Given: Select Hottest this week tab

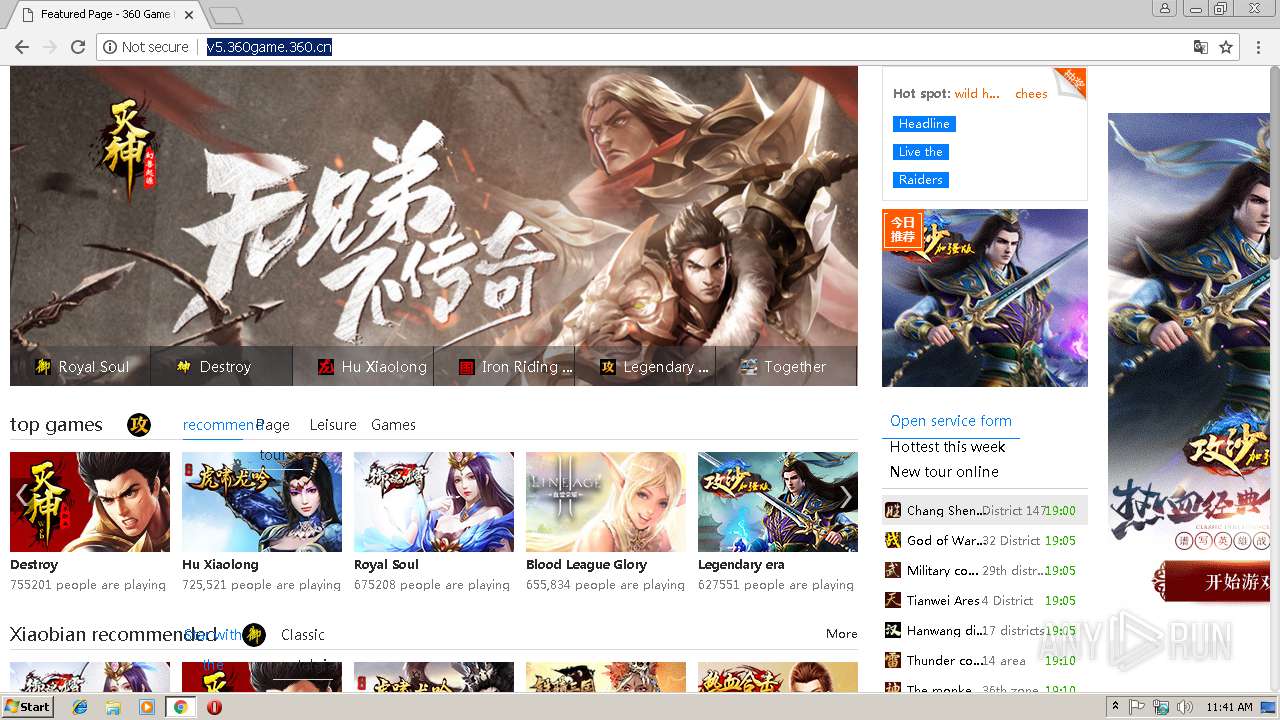Looking at the screenshot, I should tap(948, 447).
